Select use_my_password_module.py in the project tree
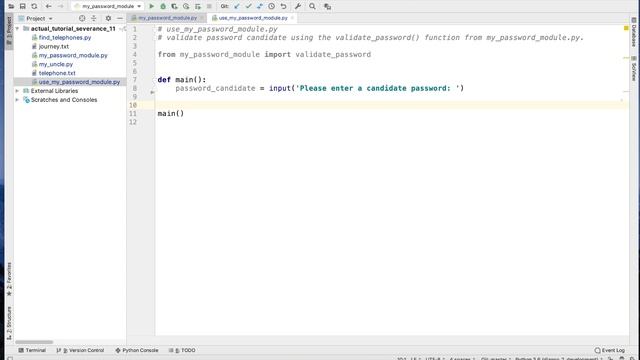The width and height of the screenshot is (640, 360). 79,82
